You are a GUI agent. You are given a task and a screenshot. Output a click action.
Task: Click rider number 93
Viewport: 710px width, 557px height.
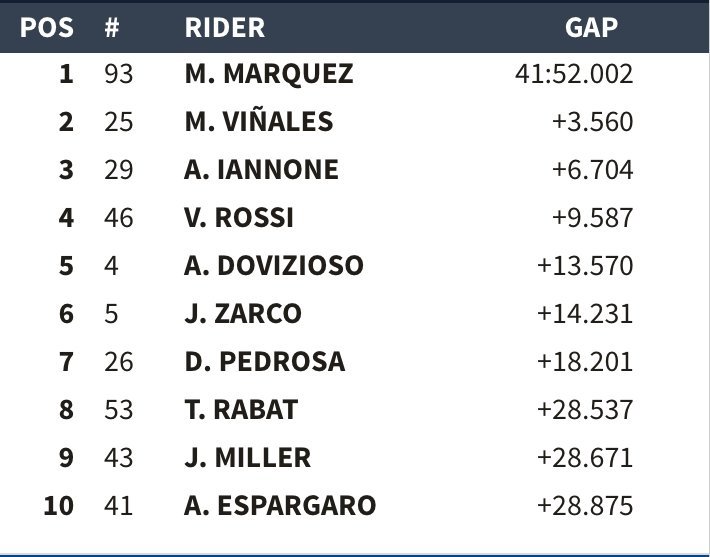tap(118, 74)
